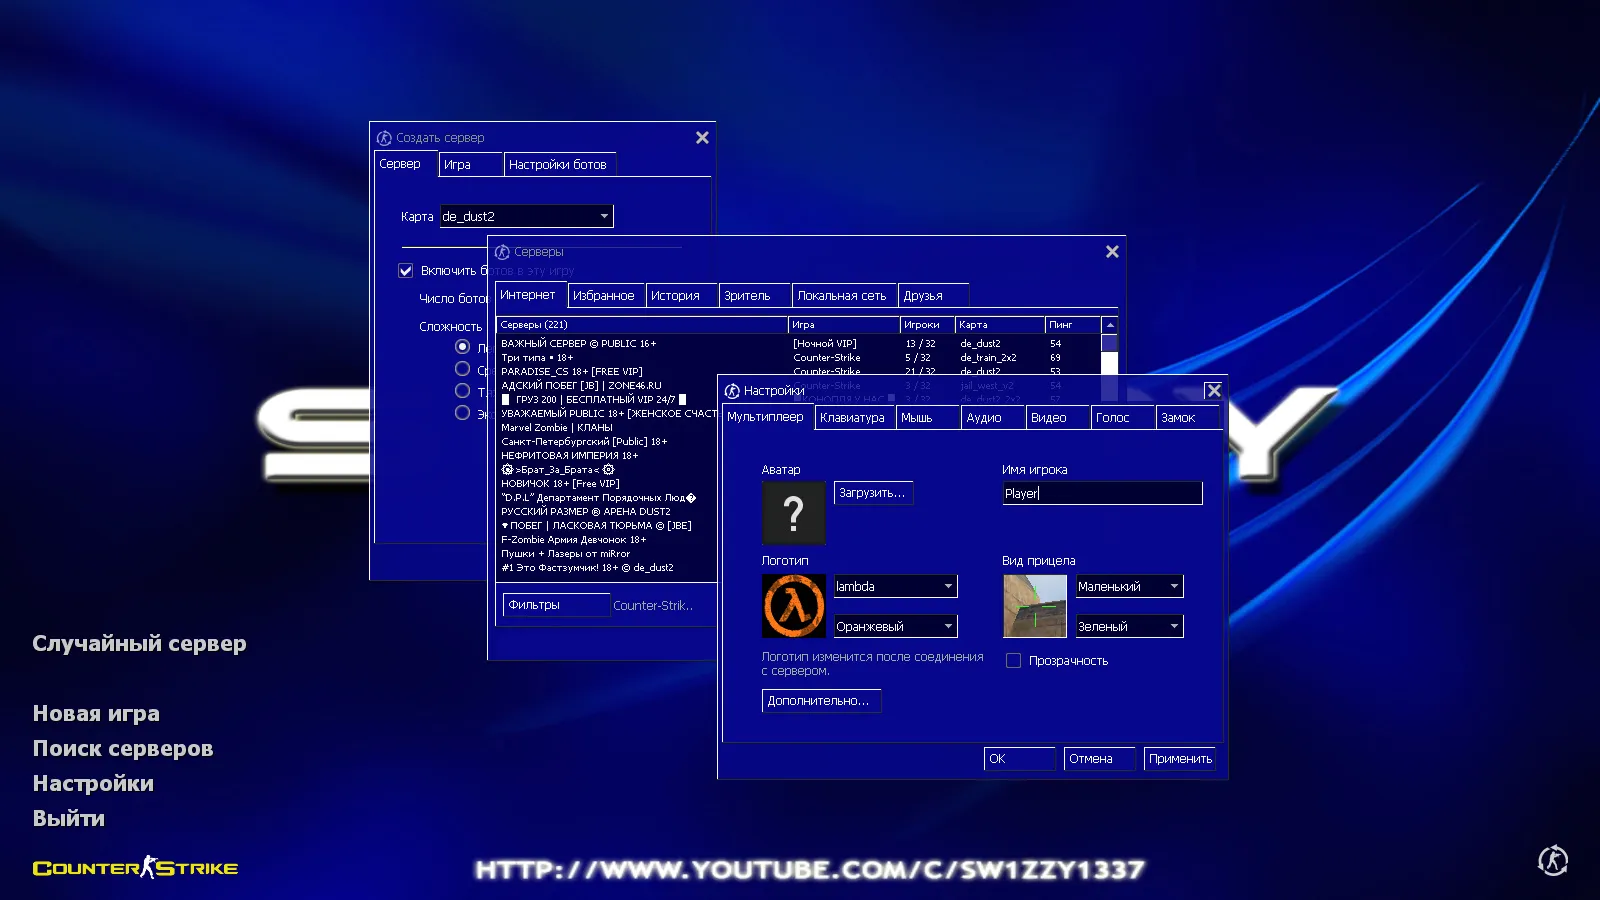The width and height of the screenshot is (1600, 900).
Task: Click the CS icon on the Серверы window title
Action: pyautogui.click(x=505, y=252)
